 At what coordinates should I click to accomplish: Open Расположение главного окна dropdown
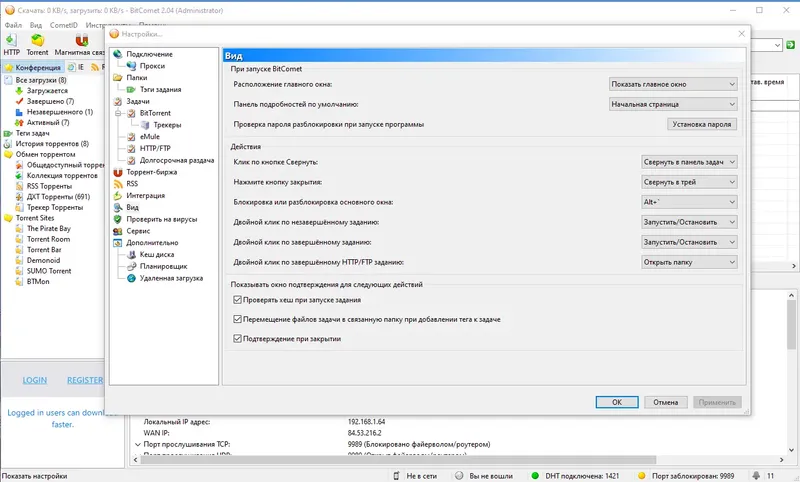673,84
